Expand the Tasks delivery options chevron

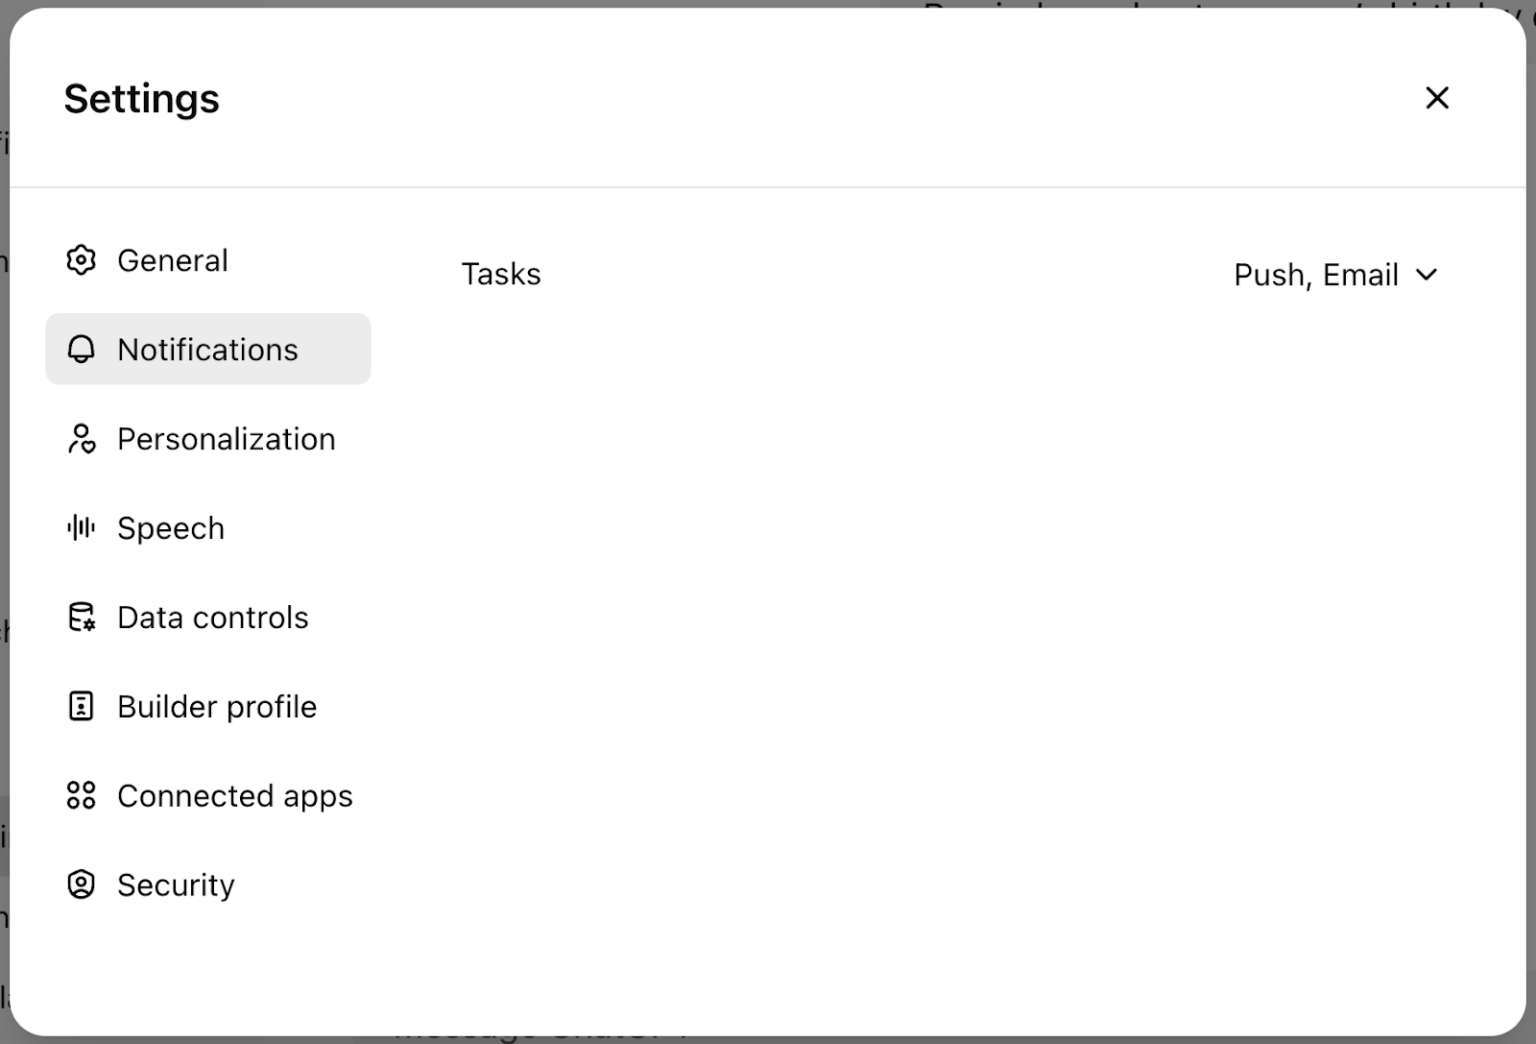[x=1428, y=275]
